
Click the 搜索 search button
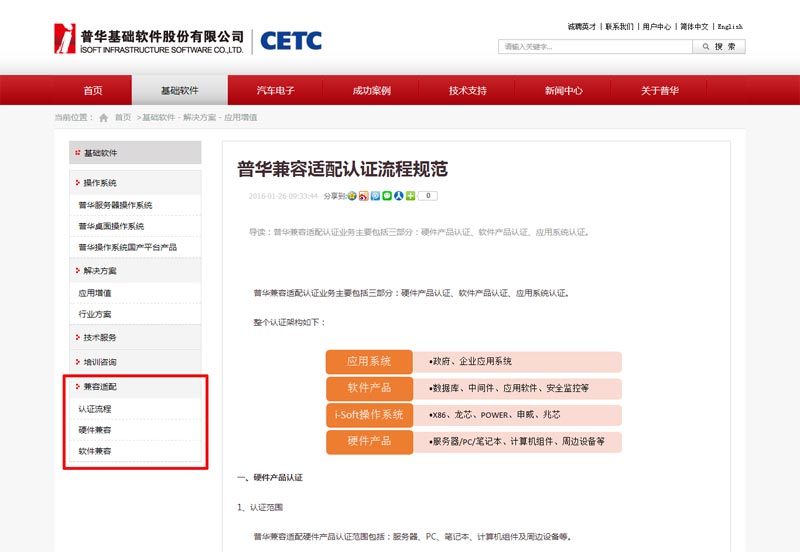coord(719,46)
